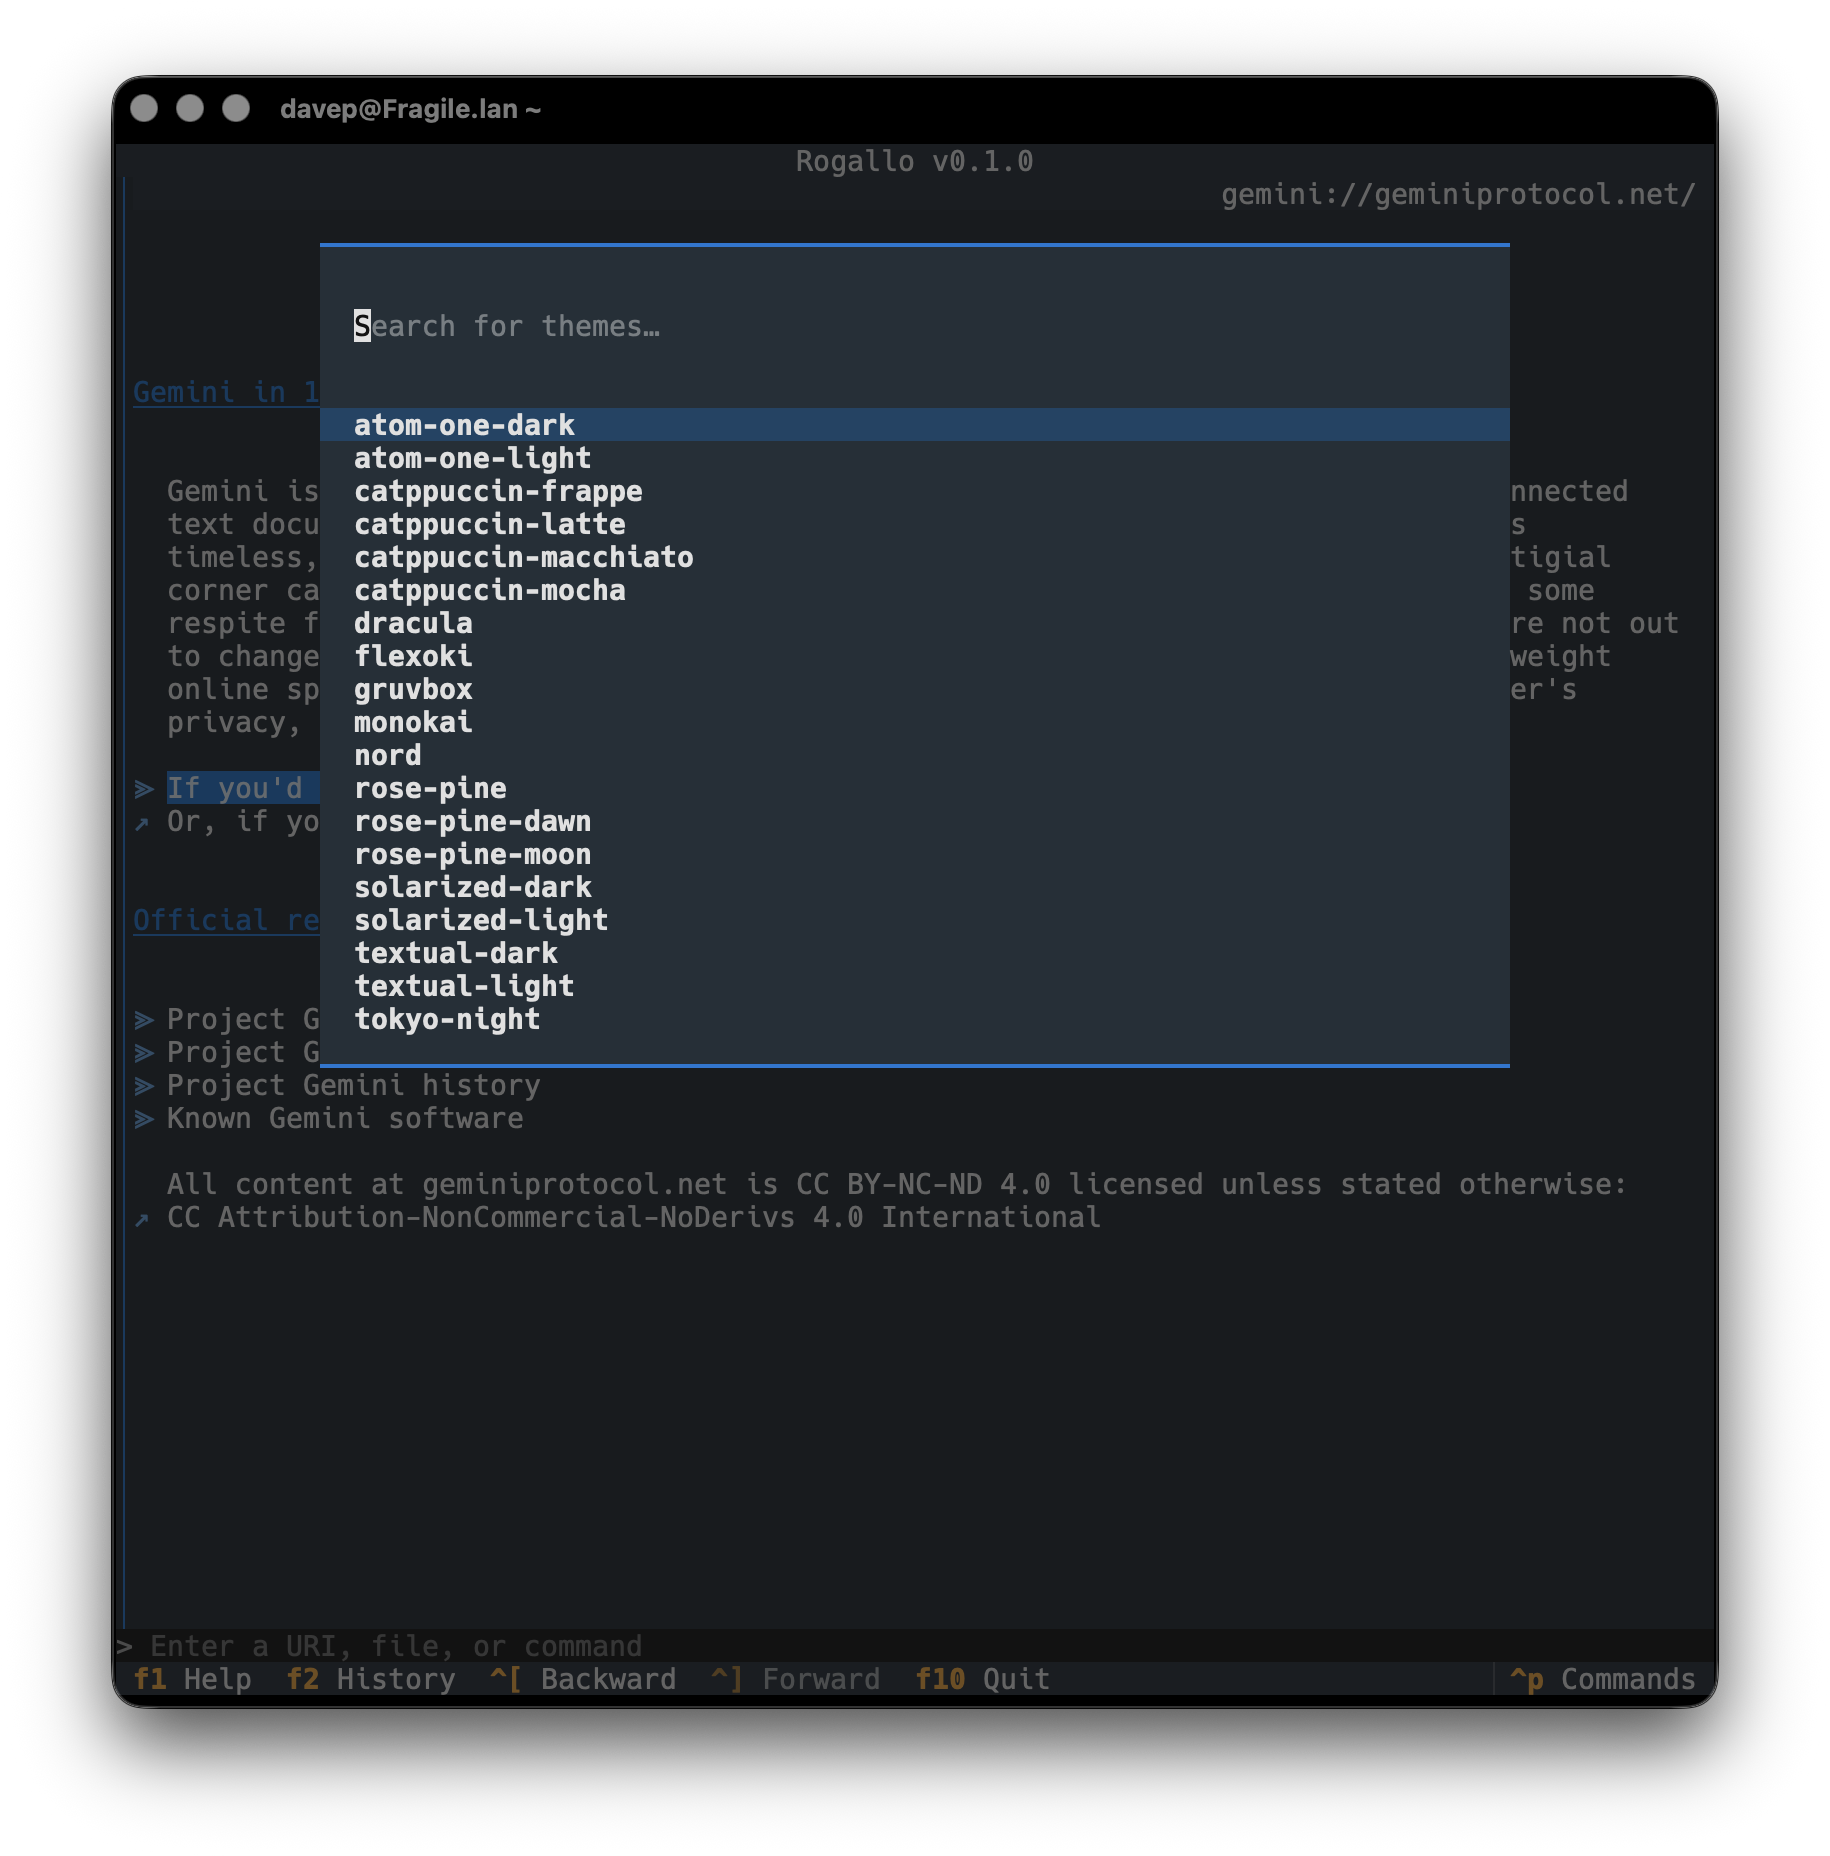The height and width of the screenshot is (1856, 1830).
Task: Focus the Search for themes input
Action: click(x=914, y=326)
